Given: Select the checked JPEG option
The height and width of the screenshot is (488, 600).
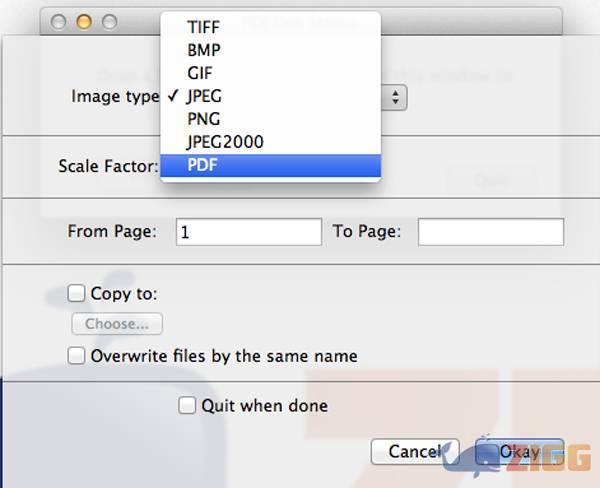Looking at the screenshot, I should pos(204,96).
